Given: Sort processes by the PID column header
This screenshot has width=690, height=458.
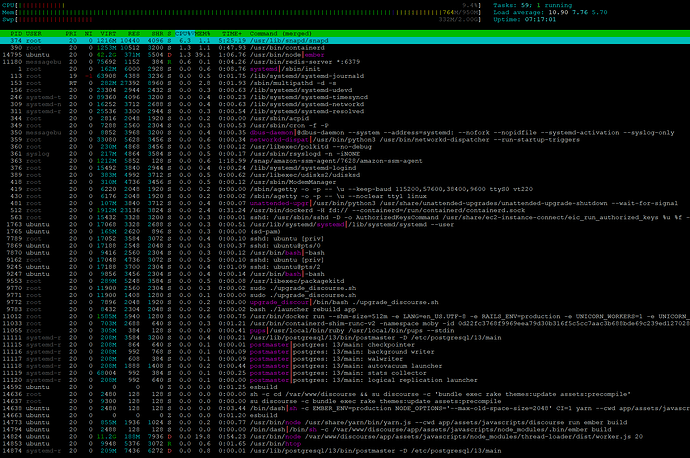Looking at the screenshot, I should [x=16, y=33].
